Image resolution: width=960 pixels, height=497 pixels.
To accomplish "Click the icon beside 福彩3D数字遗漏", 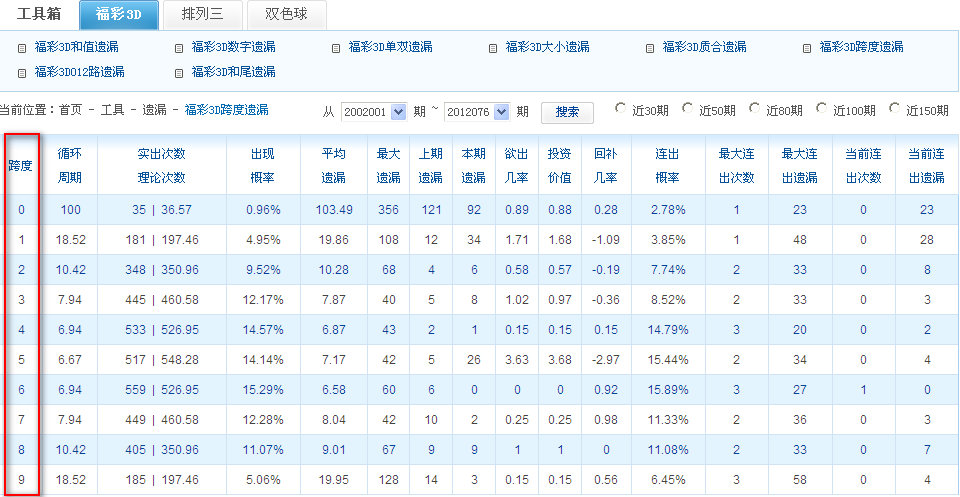I will click(x=179, y=47).
